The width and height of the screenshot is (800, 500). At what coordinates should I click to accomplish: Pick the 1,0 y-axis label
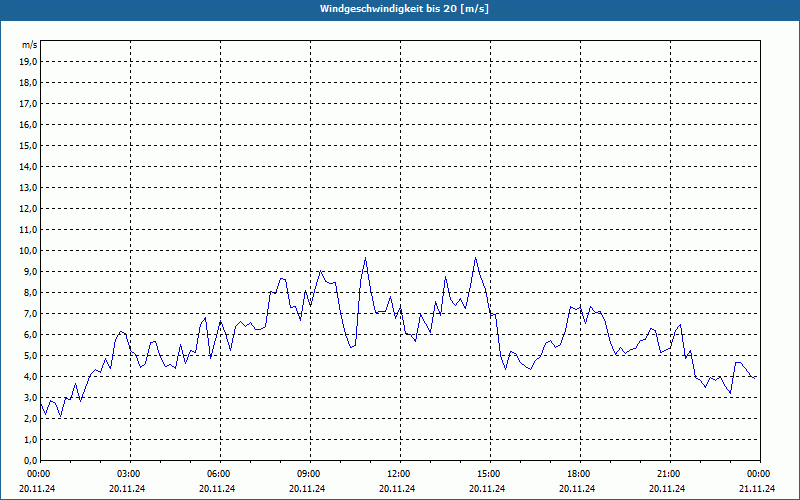(x=31, y=439)
